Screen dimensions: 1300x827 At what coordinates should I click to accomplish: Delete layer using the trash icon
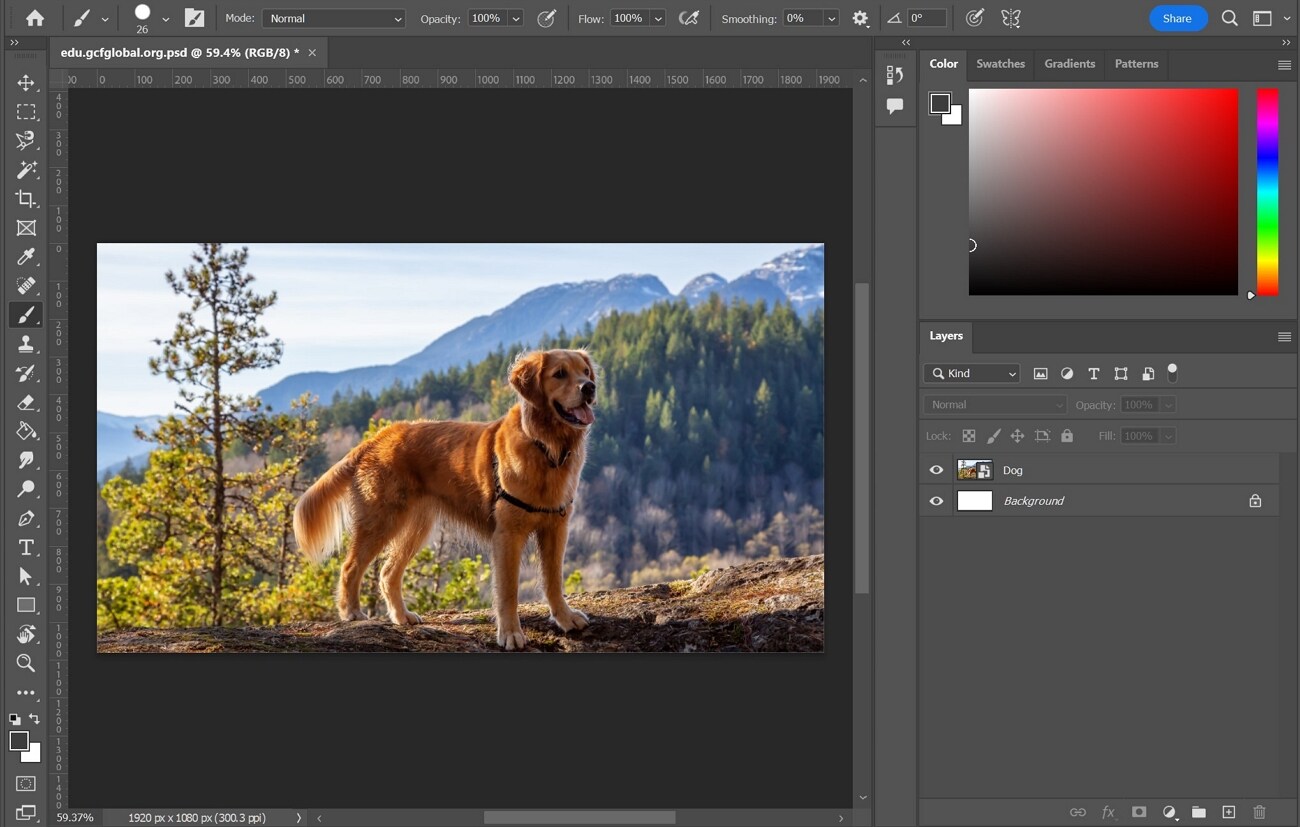pos(1259,812)
